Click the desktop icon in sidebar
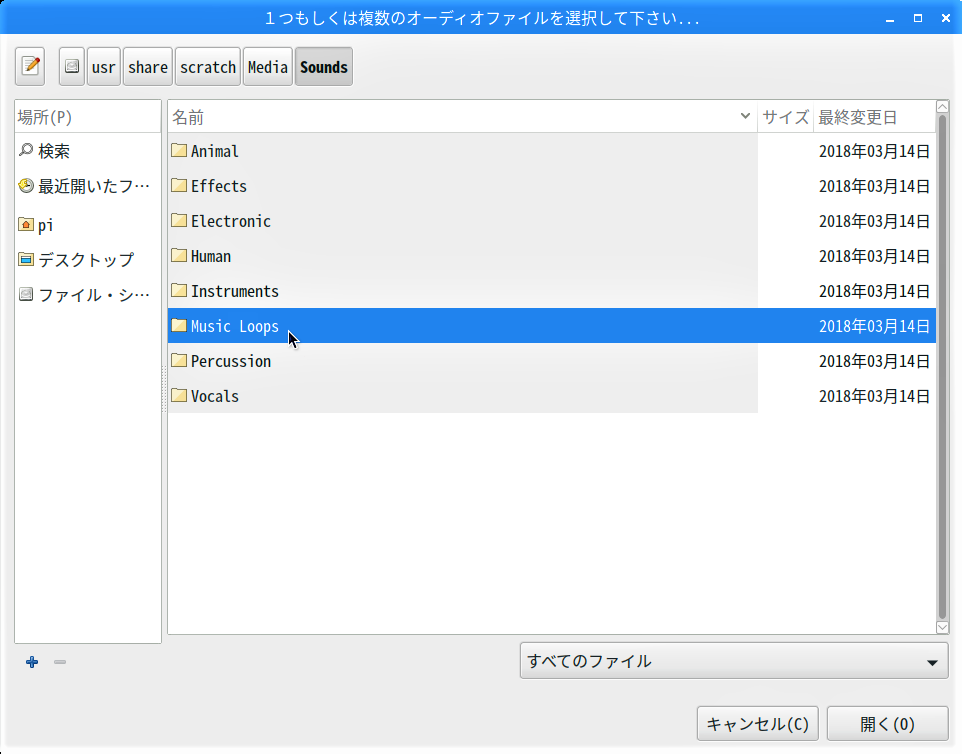962x754 pixels. (26, 259)
